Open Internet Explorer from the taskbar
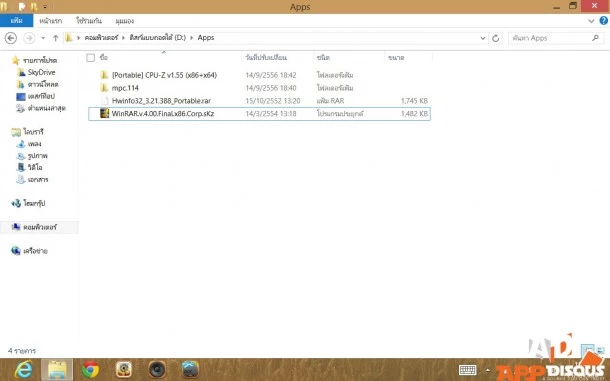Screen dimensions: 610x381 [24, 369]
